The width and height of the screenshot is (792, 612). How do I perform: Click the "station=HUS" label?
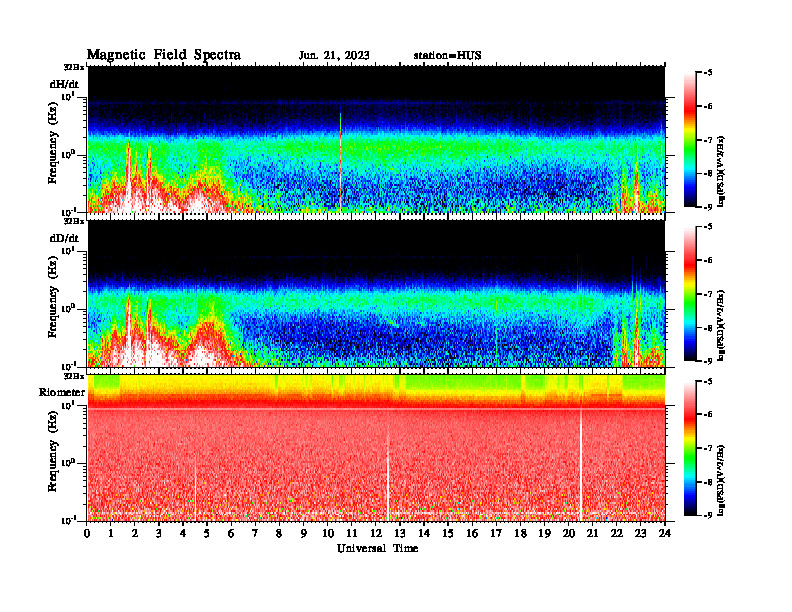coord(447,56)
